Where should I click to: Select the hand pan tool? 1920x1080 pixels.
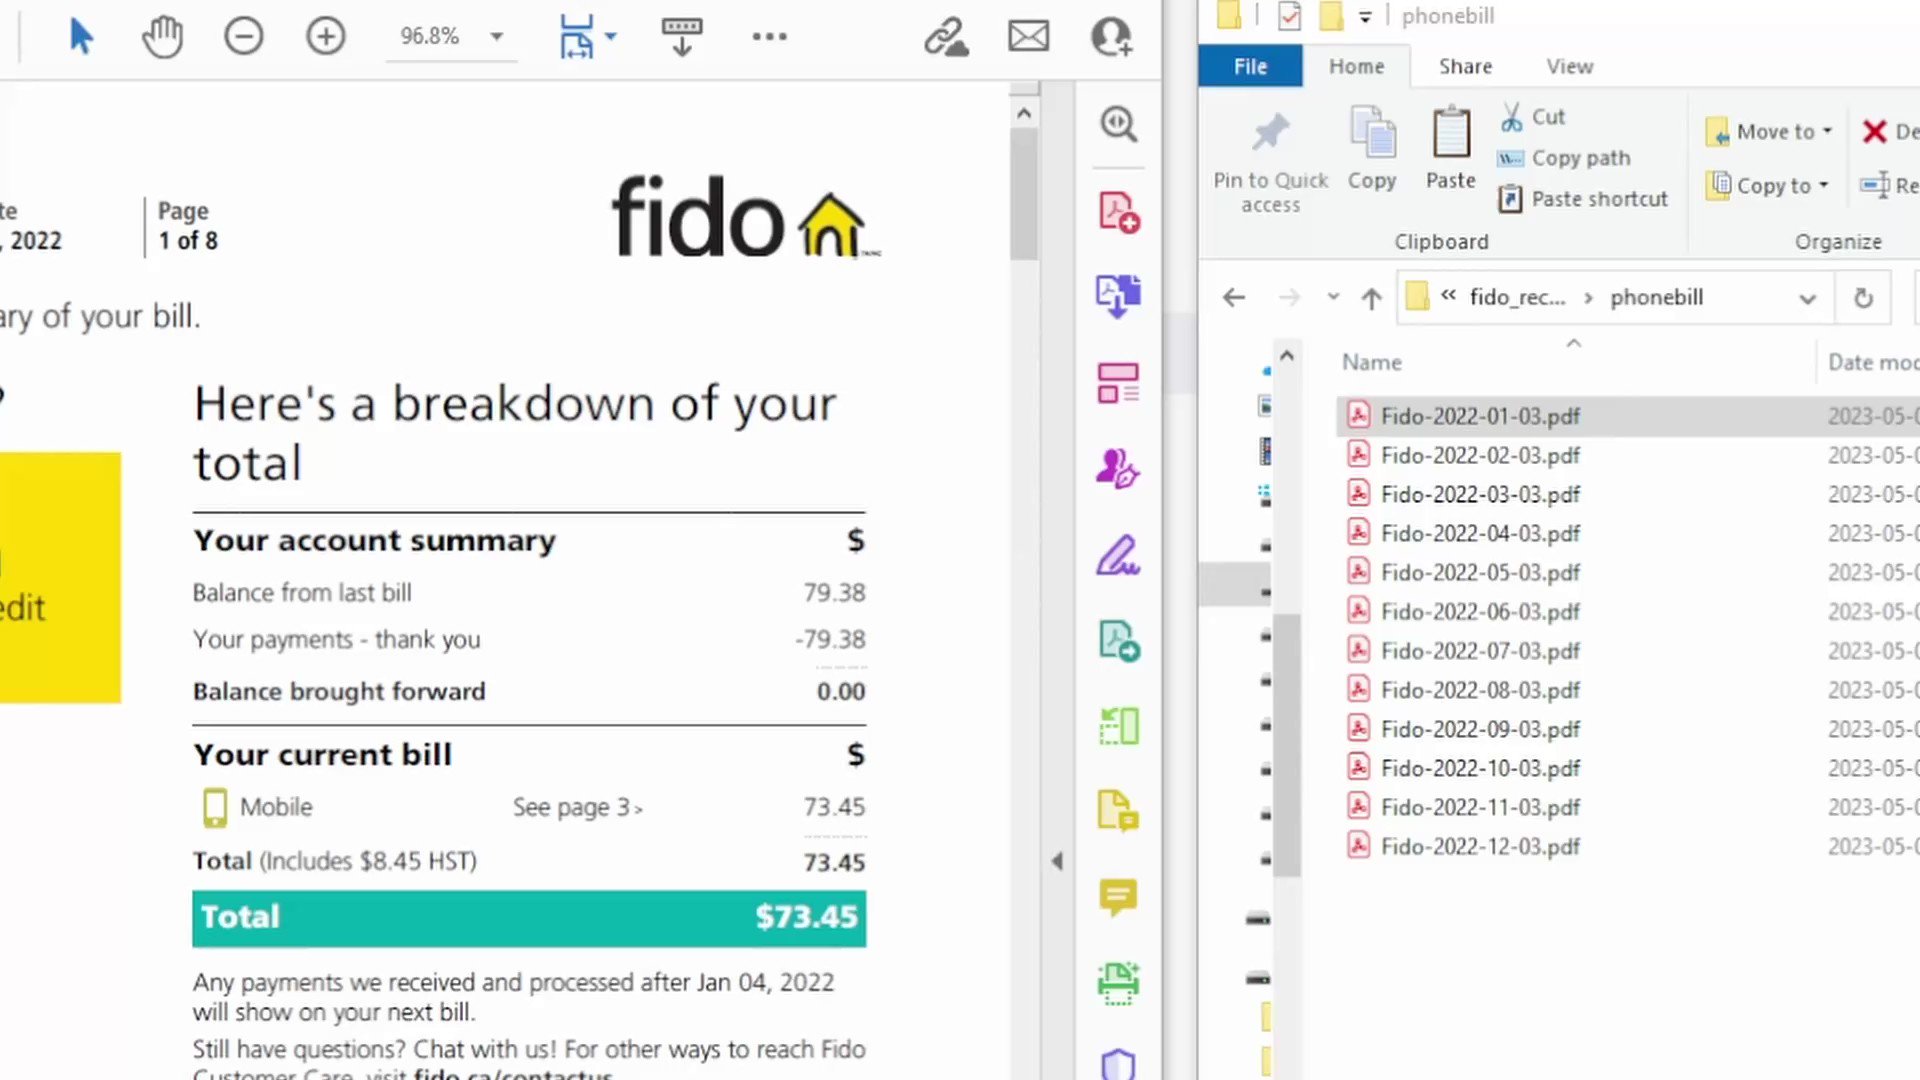coord(162,37)
